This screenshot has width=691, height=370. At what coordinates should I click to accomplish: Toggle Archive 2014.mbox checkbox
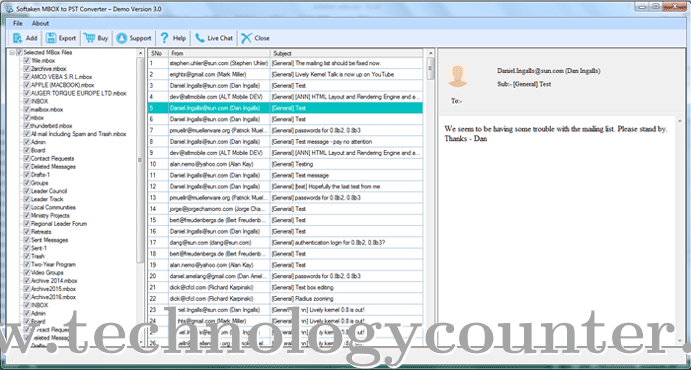point(27,281)
